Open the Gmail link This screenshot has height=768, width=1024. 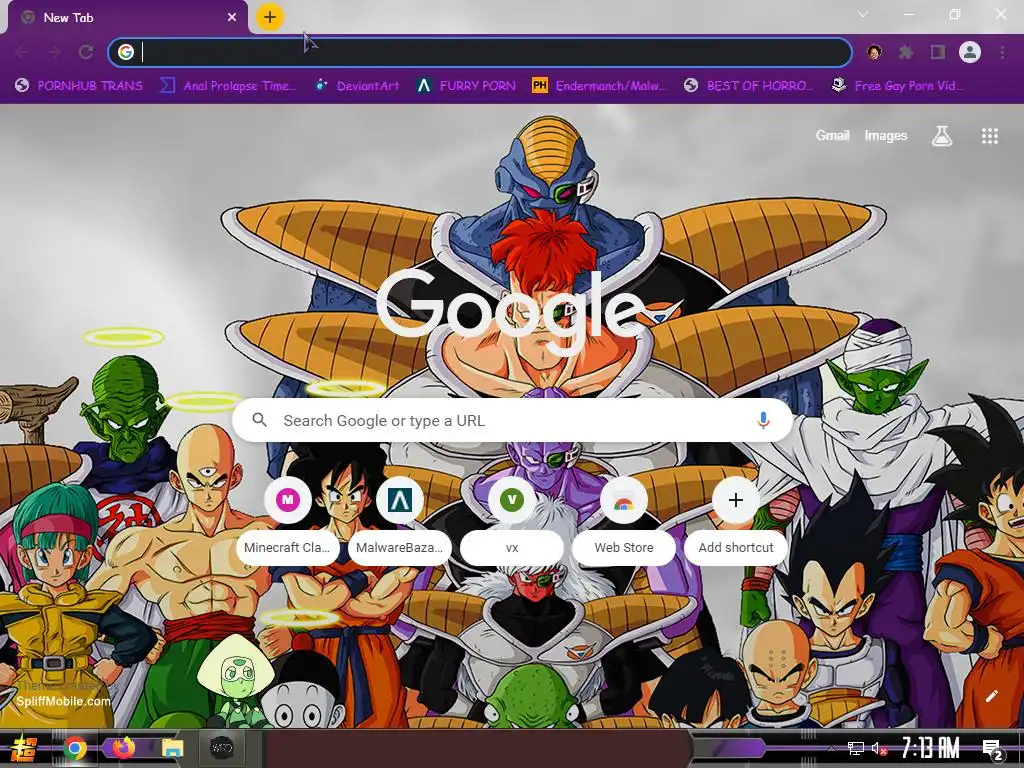coord(833,135)
